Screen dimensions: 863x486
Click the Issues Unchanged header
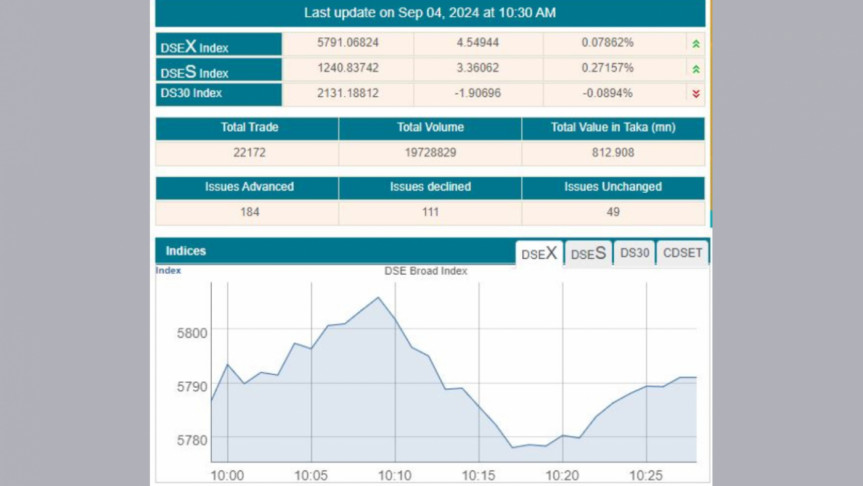613,187
